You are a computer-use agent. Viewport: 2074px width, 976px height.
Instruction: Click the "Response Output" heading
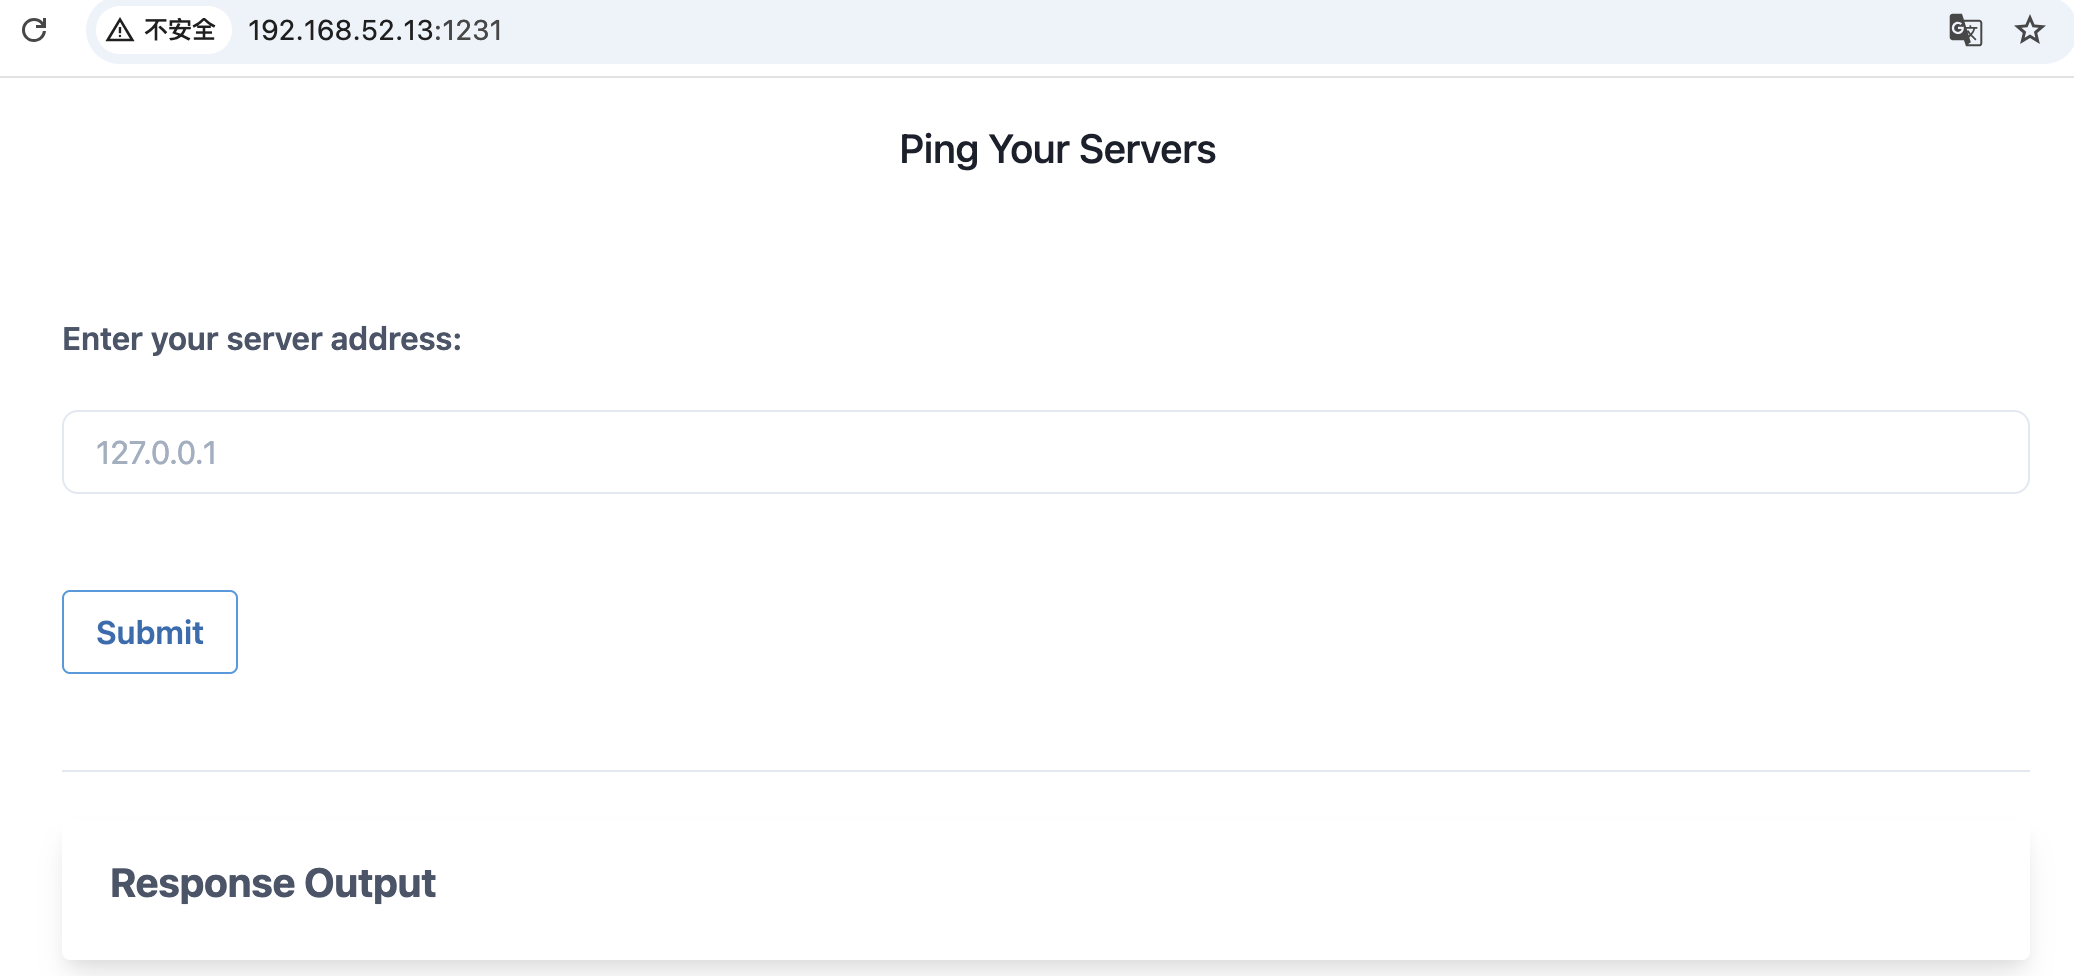click(x=273, y=884)
